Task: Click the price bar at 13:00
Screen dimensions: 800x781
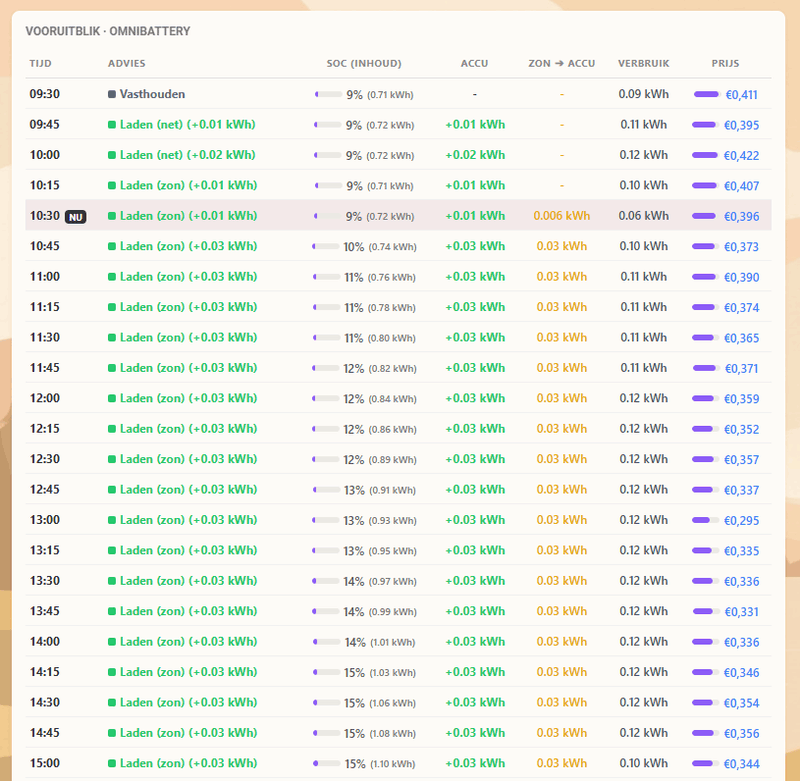Action: click(706, 520)
